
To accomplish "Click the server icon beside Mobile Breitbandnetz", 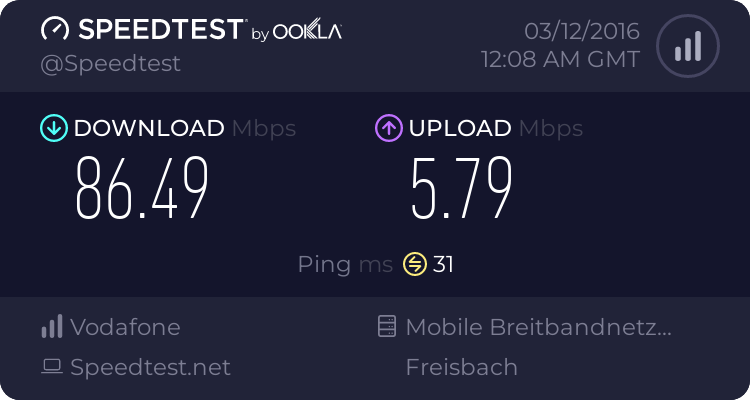I will 386,326.
